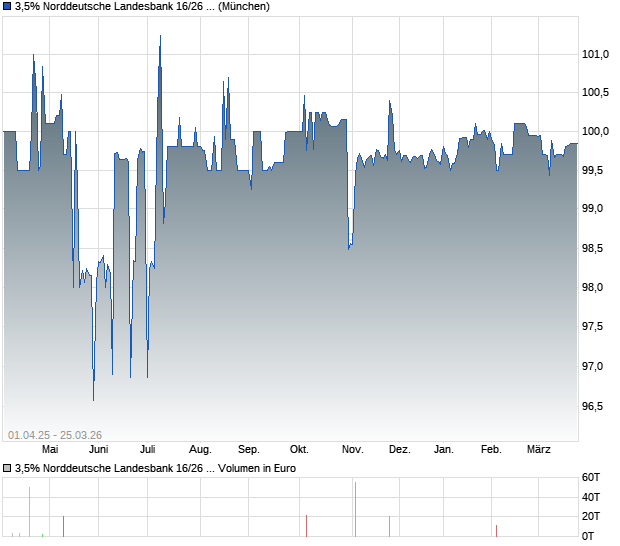The width and height of the screenshot is (620, 546).
Task: Click the '98,5' price axis label
Action: pos(592,248)
